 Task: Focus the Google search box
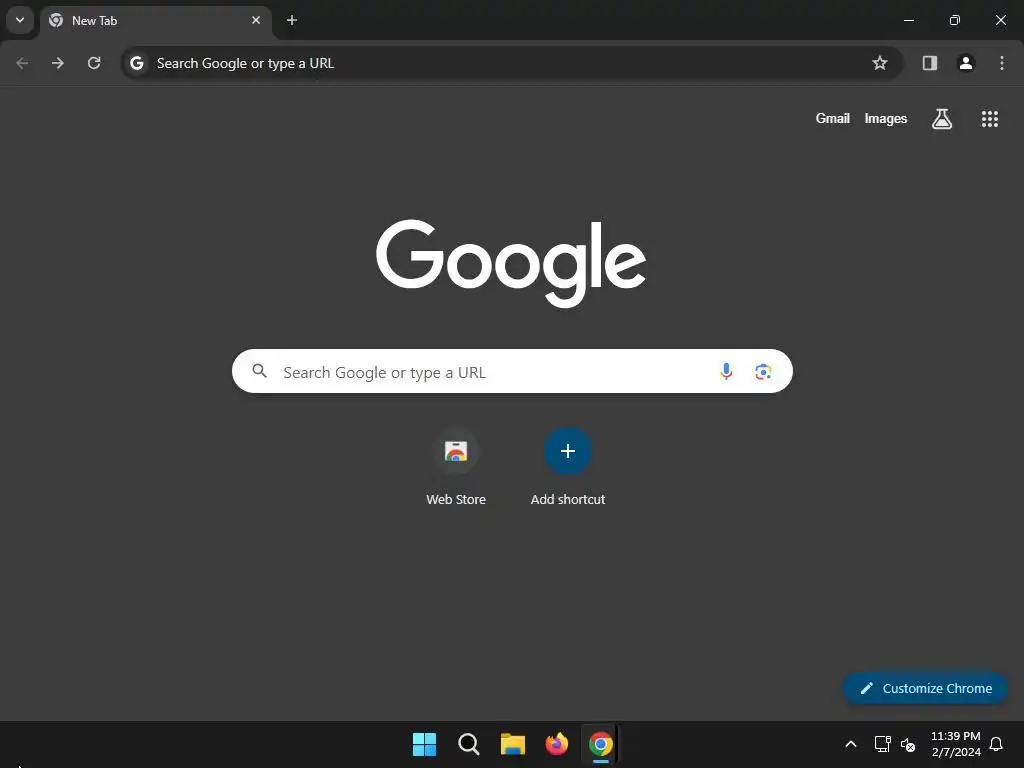click(x=512, y=372)
